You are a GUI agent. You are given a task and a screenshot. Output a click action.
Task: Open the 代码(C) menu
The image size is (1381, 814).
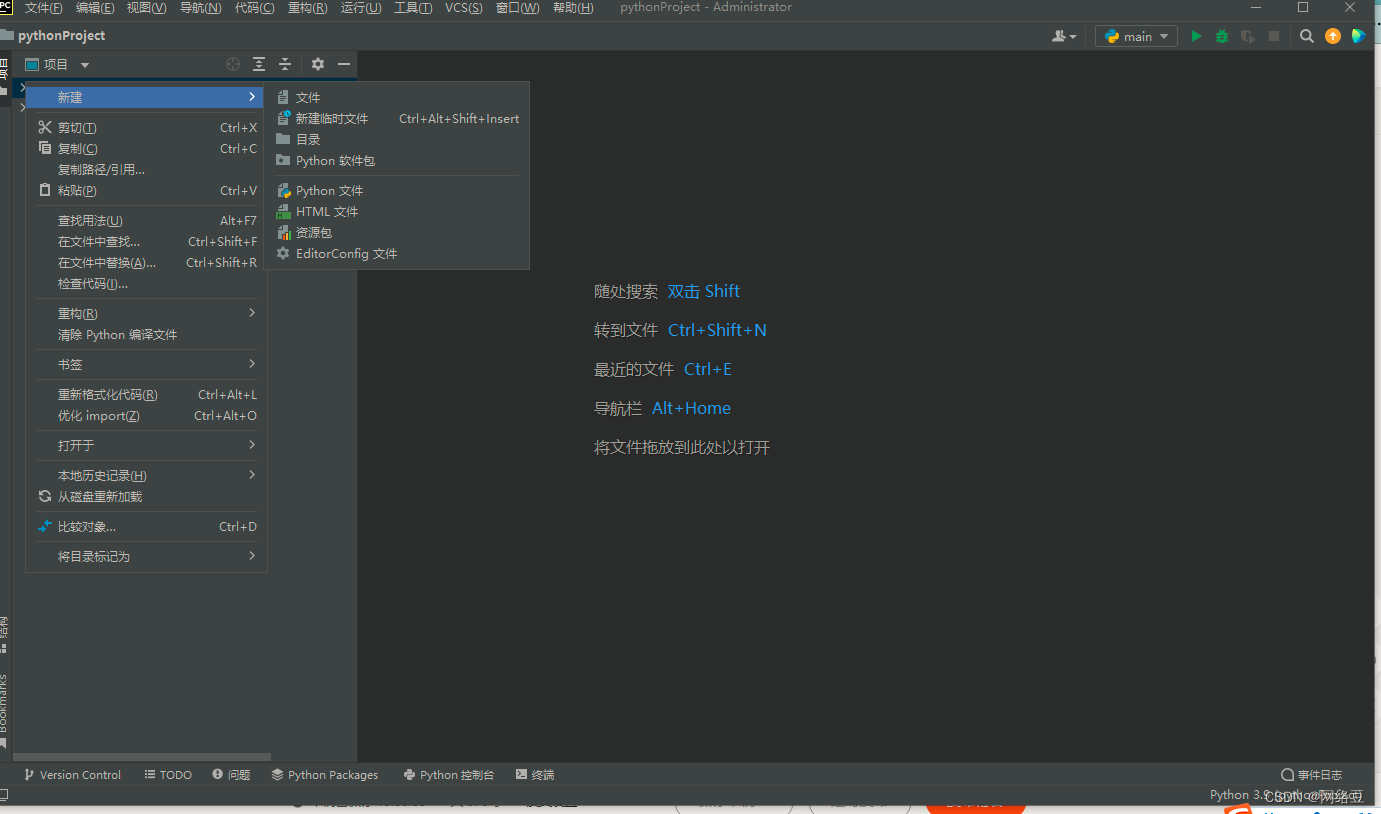[254, 8]
